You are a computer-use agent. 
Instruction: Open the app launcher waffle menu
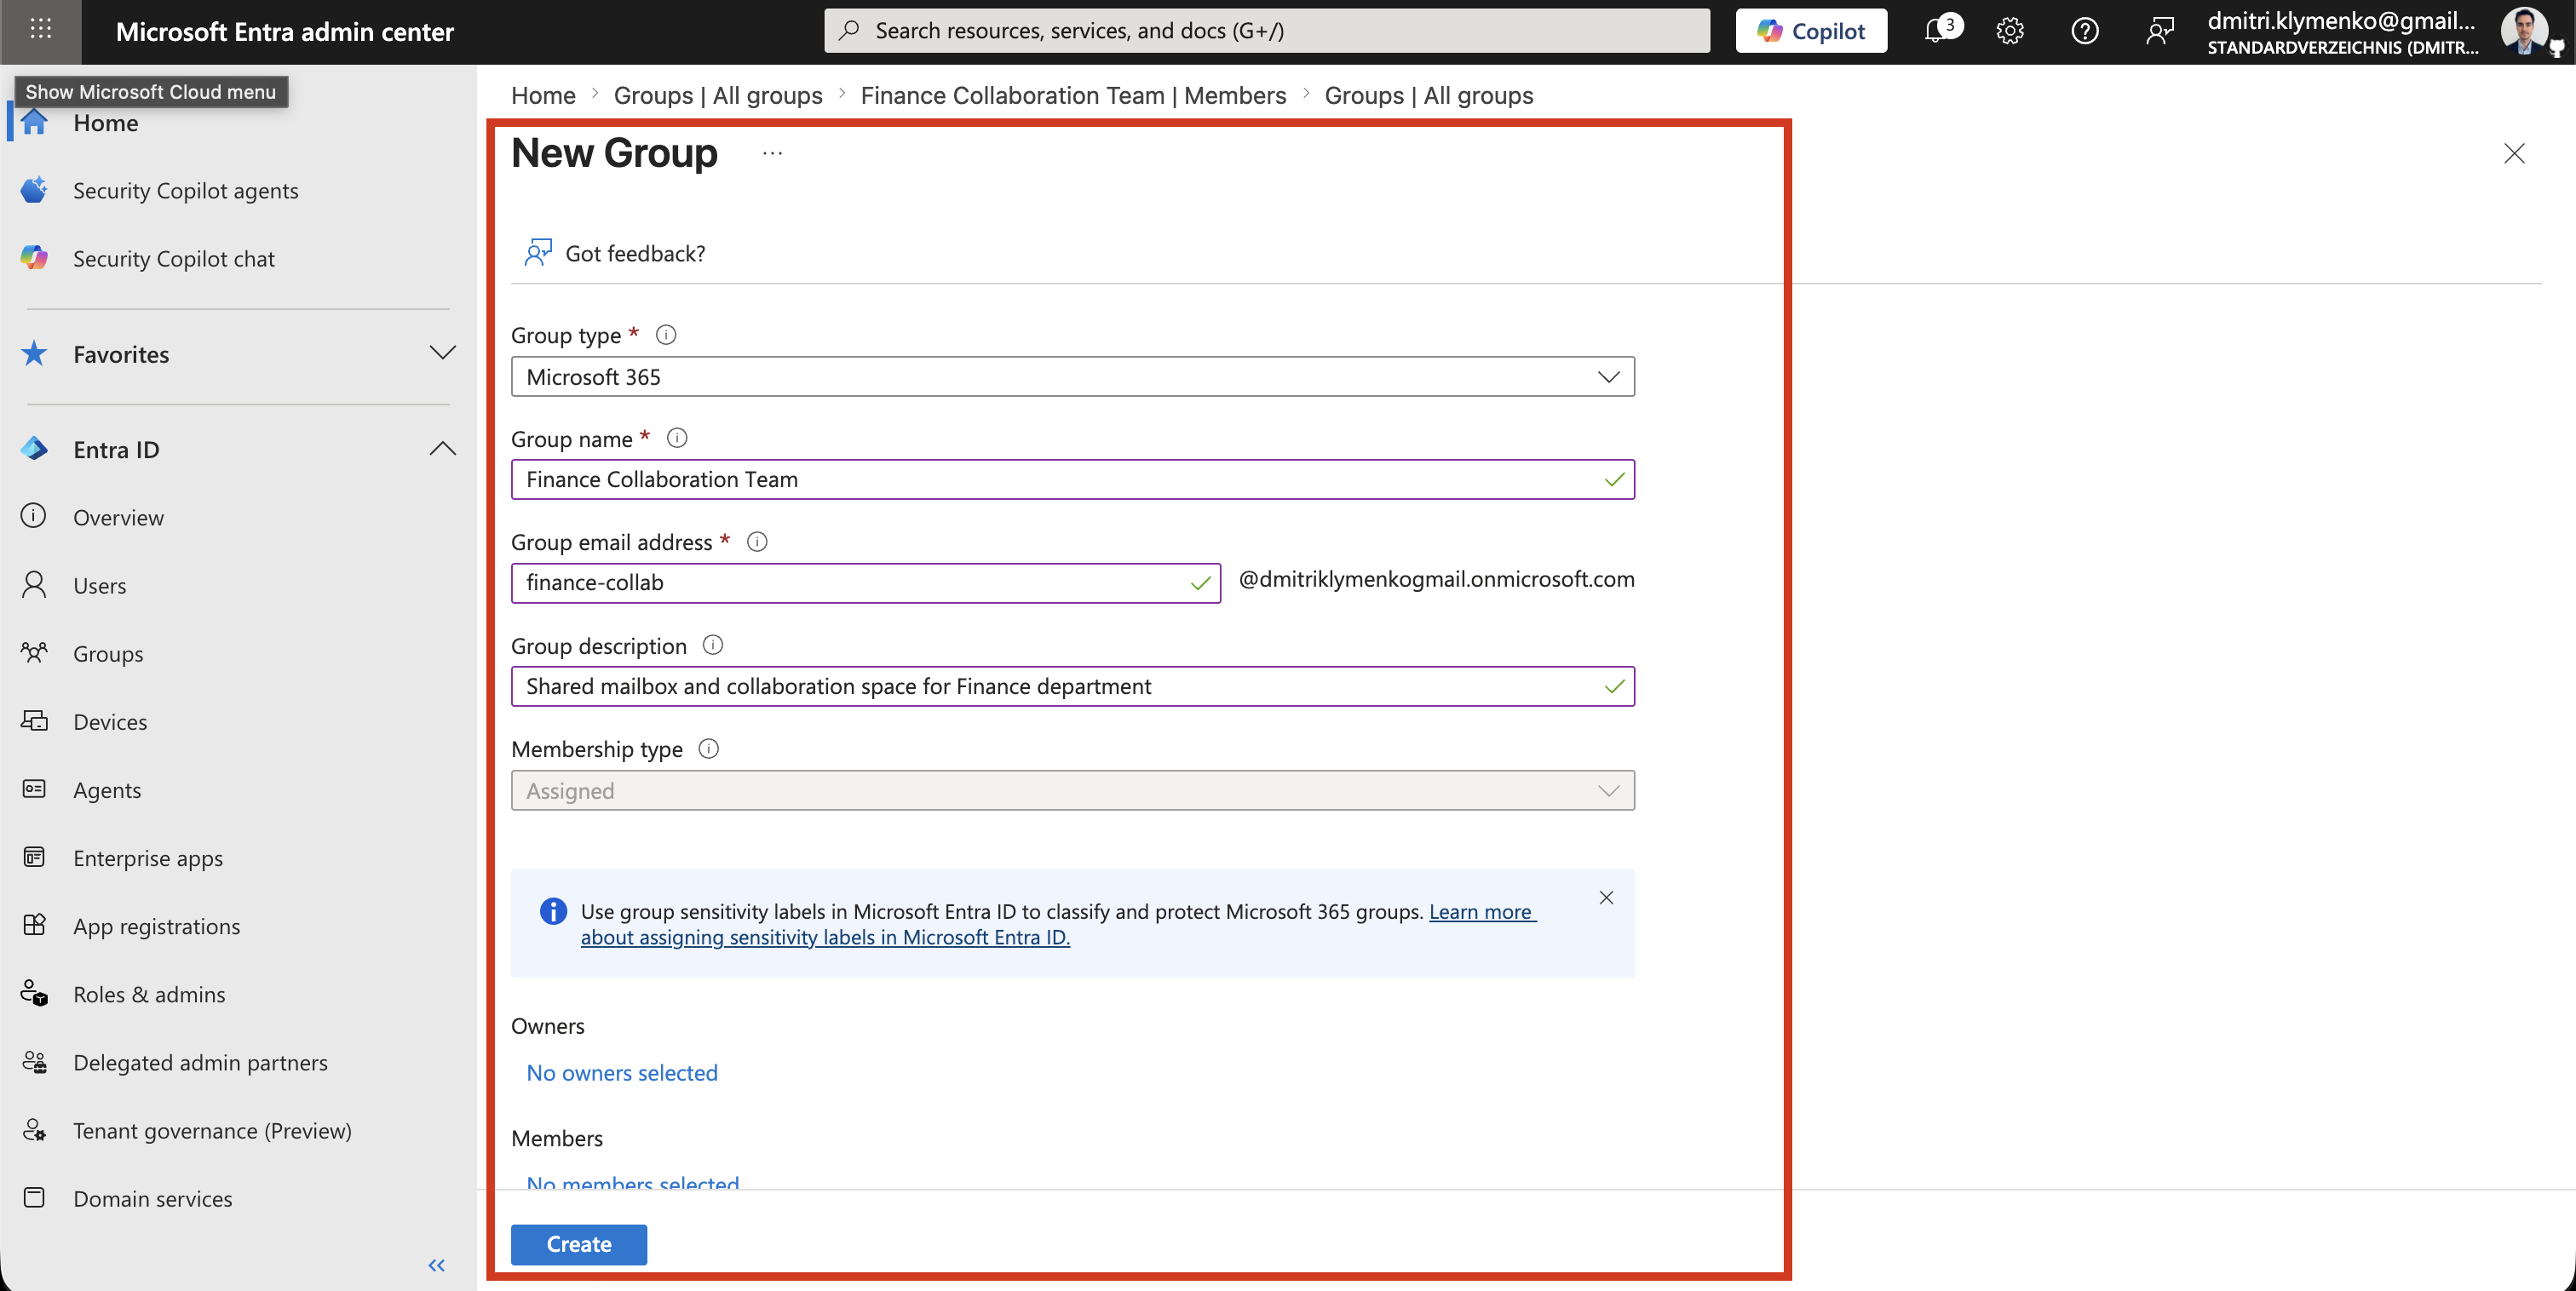pos(40,30)
